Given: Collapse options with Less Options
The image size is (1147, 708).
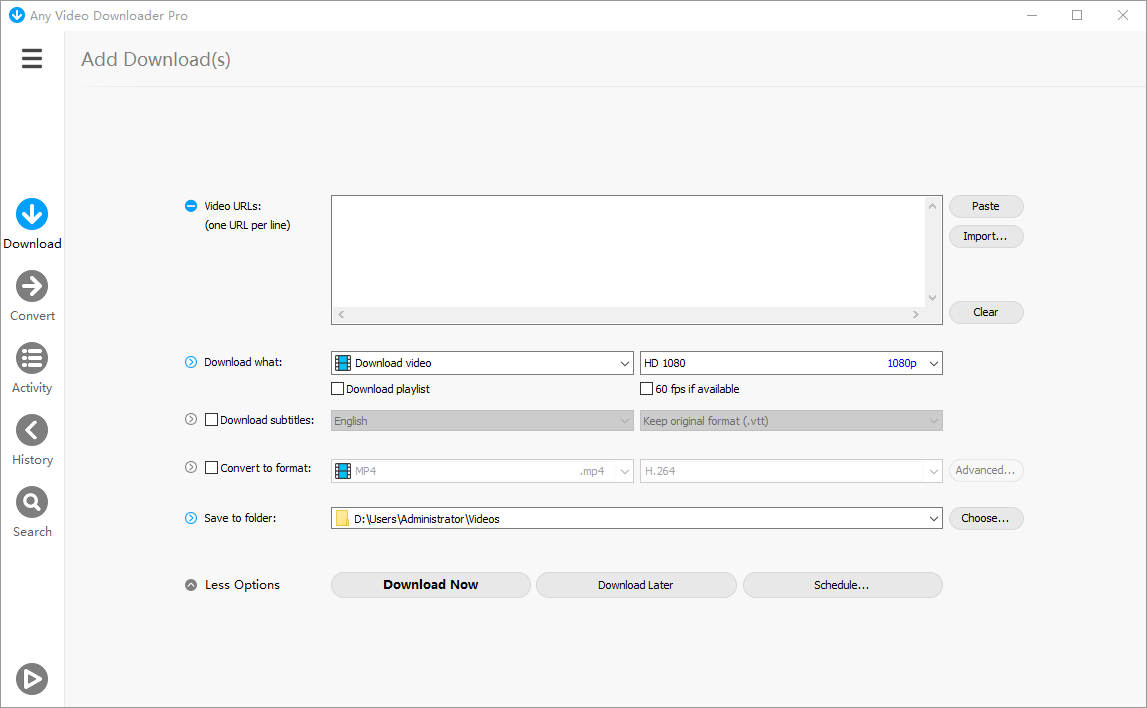Looking at the screenshot, I should pos(232,585).
